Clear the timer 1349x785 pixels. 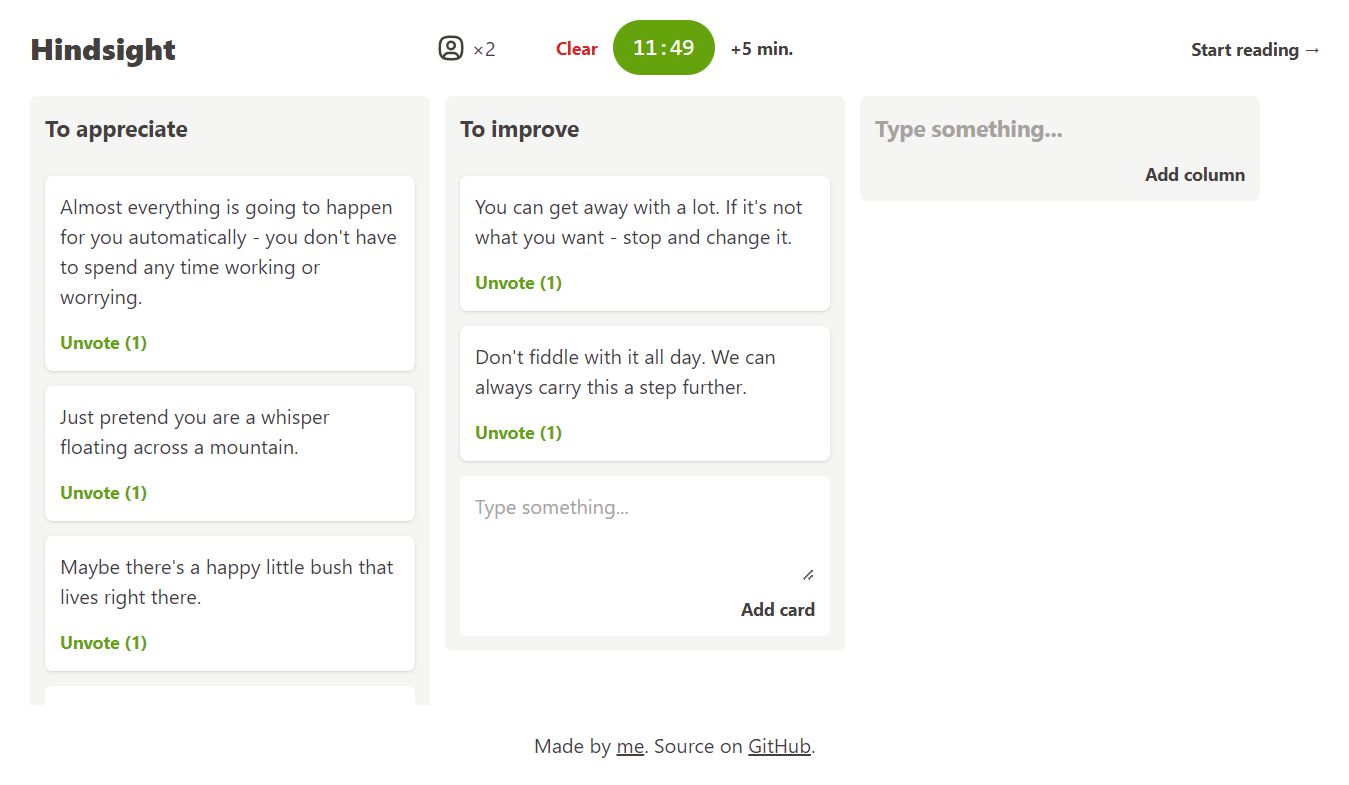[x=577, y=49]
